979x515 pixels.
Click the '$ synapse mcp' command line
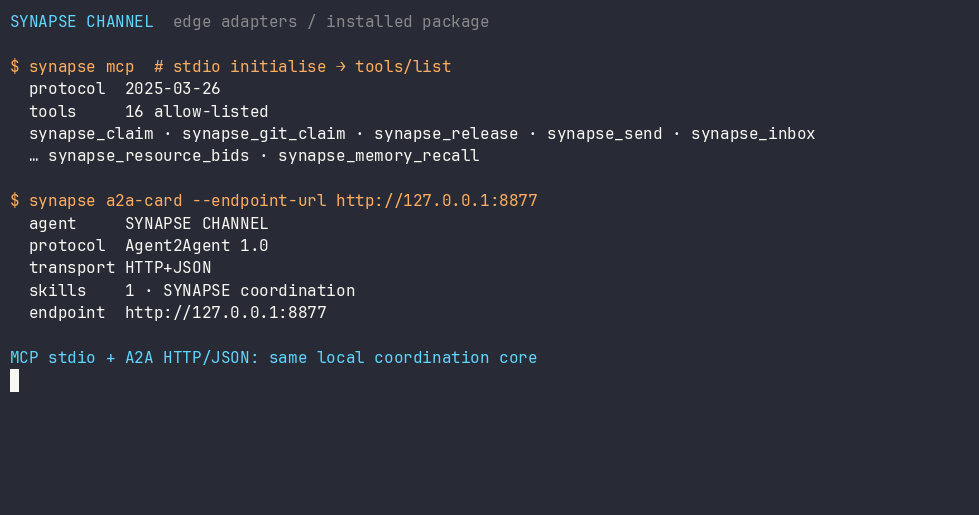pos(230,67)
